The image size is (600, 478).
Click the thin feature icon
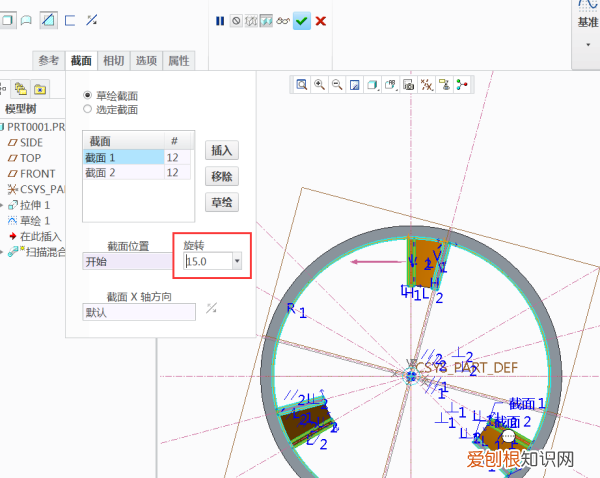click(x=70, y=20)
